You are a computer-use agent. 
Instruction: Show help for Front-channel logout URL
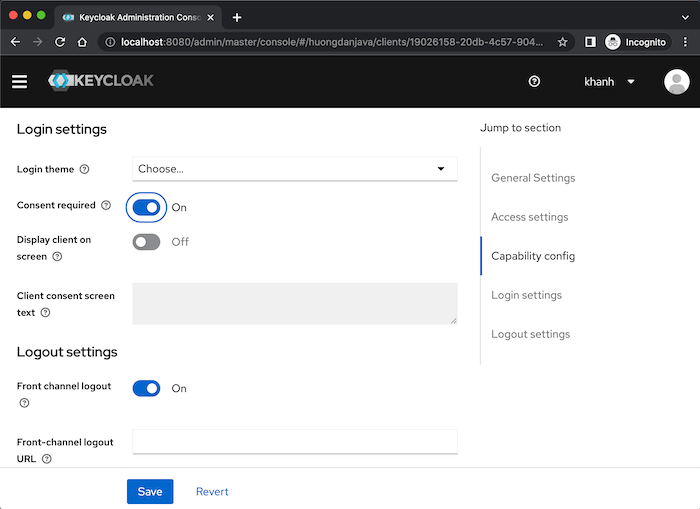[x=46, y=459]
